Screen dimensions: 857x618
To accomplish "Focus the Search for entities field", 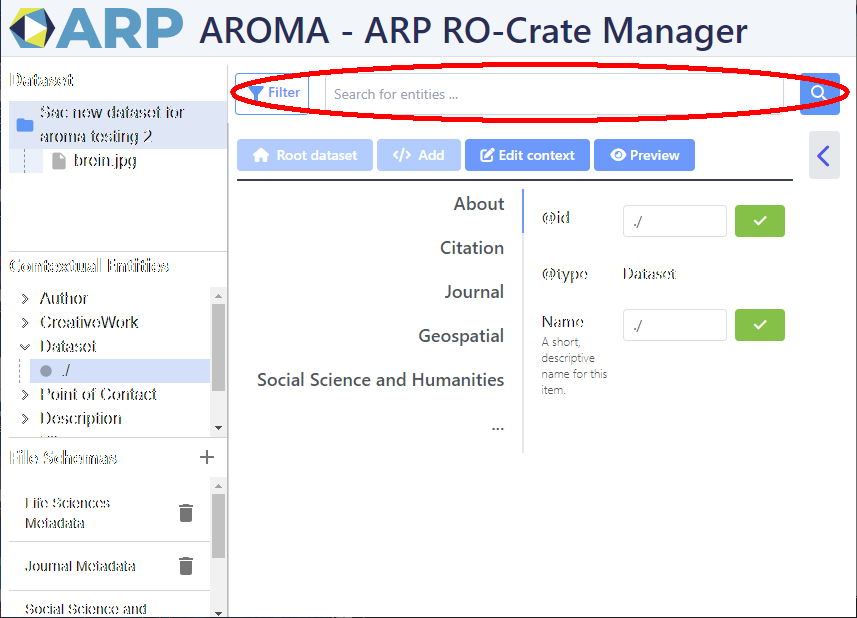I will (x=554, y=94).
